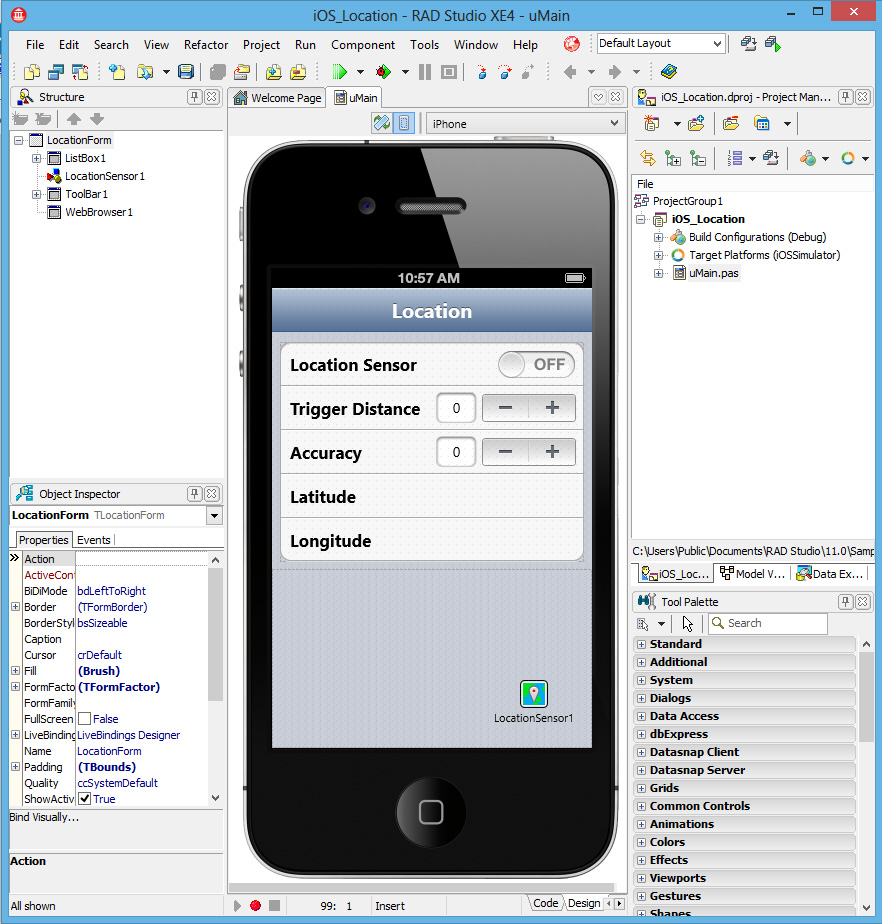Click the Pause program toolbar icon

(x=424, y=72)
